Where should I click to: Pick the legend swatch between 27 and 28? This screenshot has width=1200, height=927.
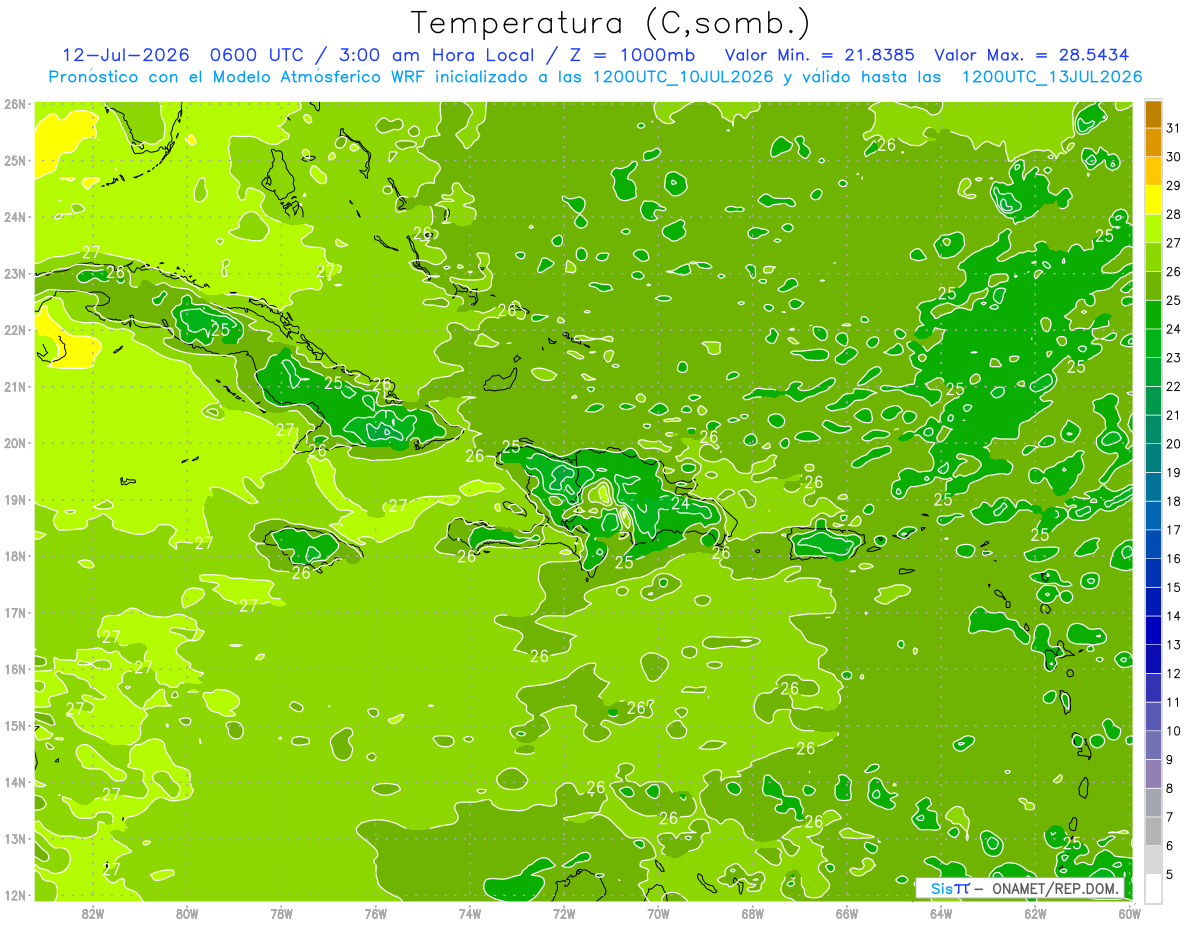click(x=1153, y=228)
